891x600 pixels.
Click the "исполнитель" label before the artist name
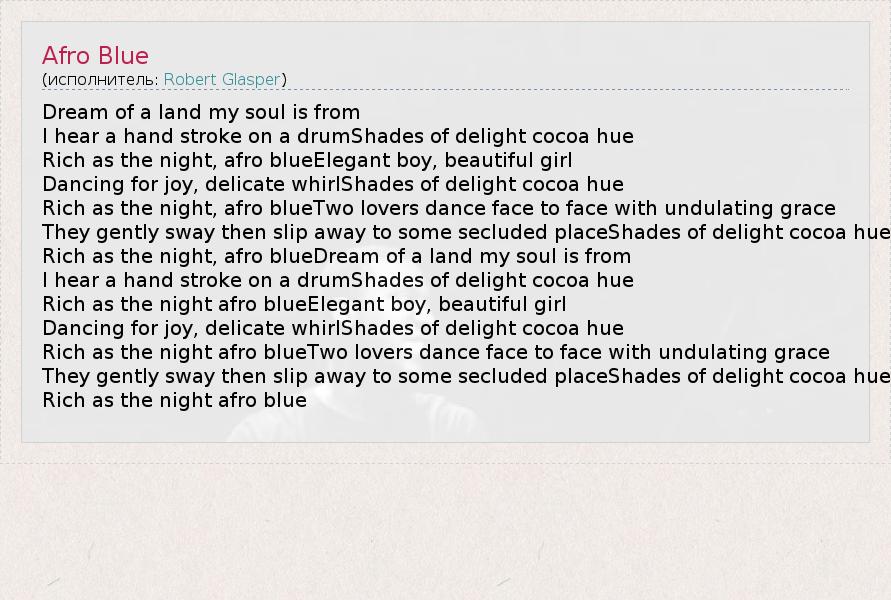pos(100,80)
